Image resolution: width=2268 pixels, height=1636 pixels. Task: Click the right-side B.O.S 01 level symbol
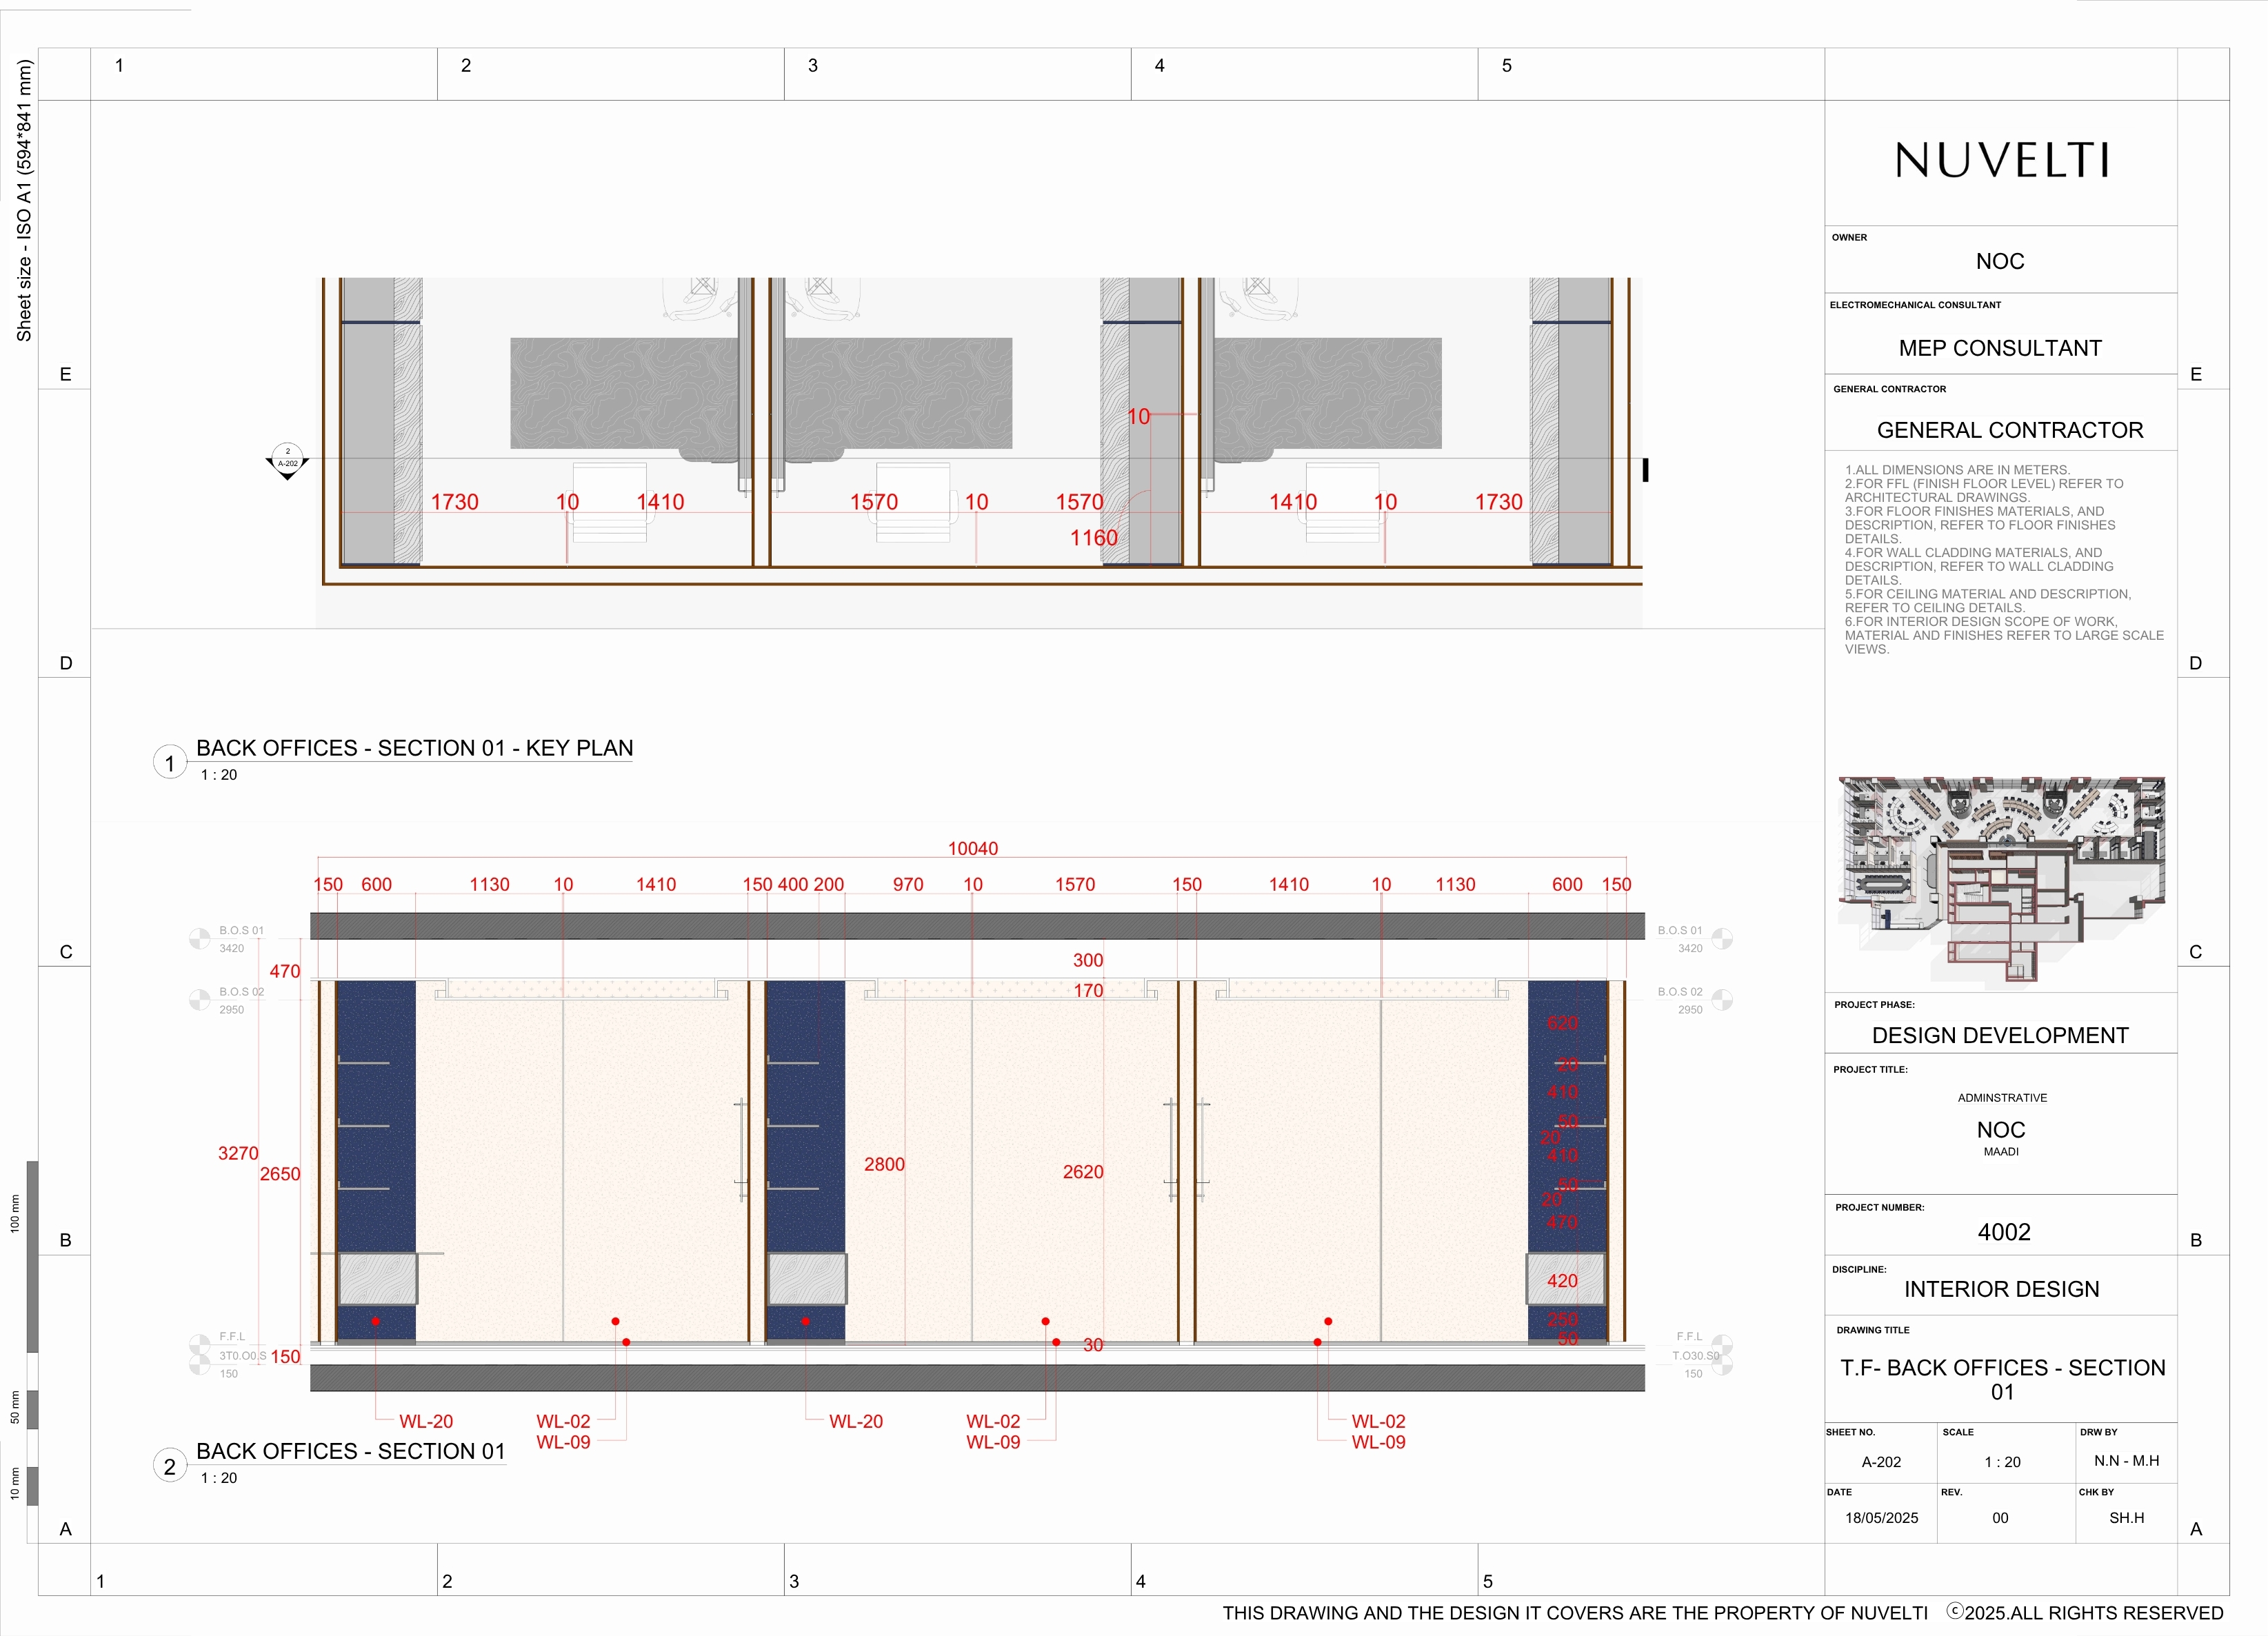click(1722, 938)
